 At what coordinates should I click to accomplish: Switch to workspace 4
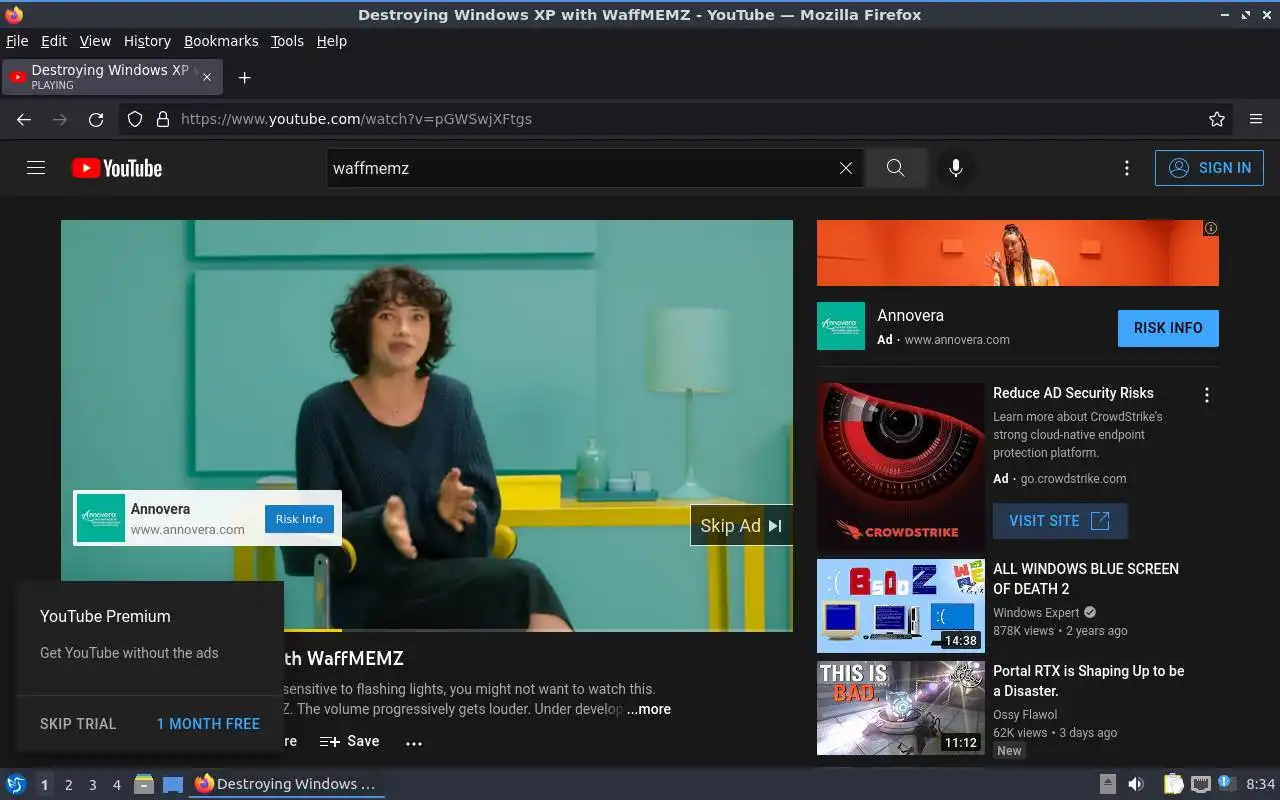pos(116,785)
